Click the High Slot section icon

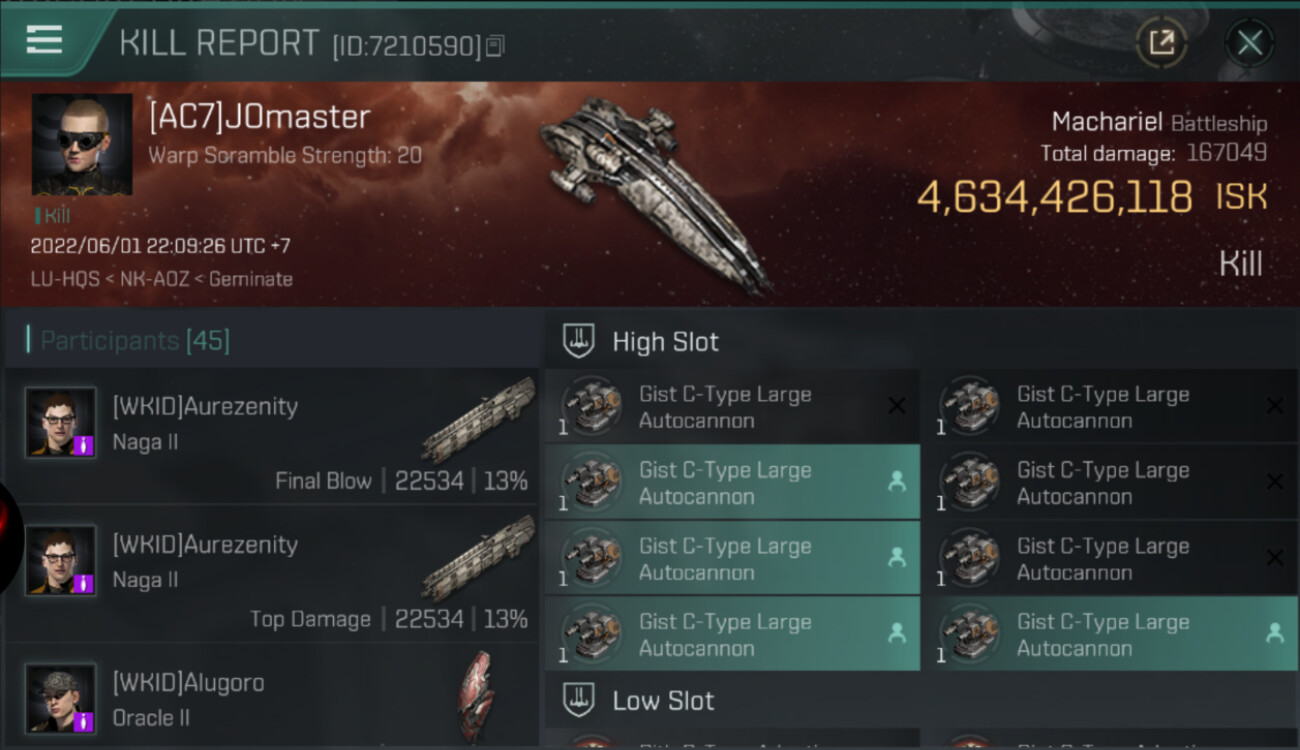click(x=580, y=341)
